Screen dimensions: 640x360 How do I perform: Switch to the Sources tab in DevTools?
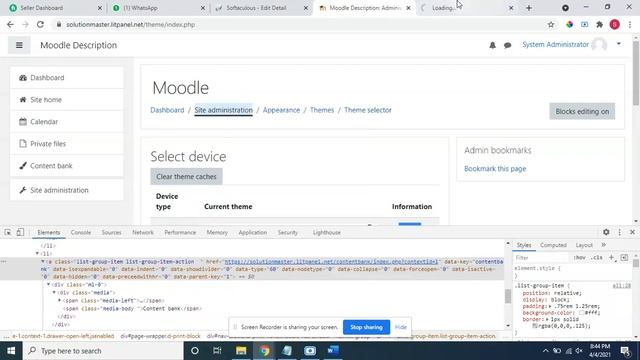pyautogui.click(x=111, y=232)
